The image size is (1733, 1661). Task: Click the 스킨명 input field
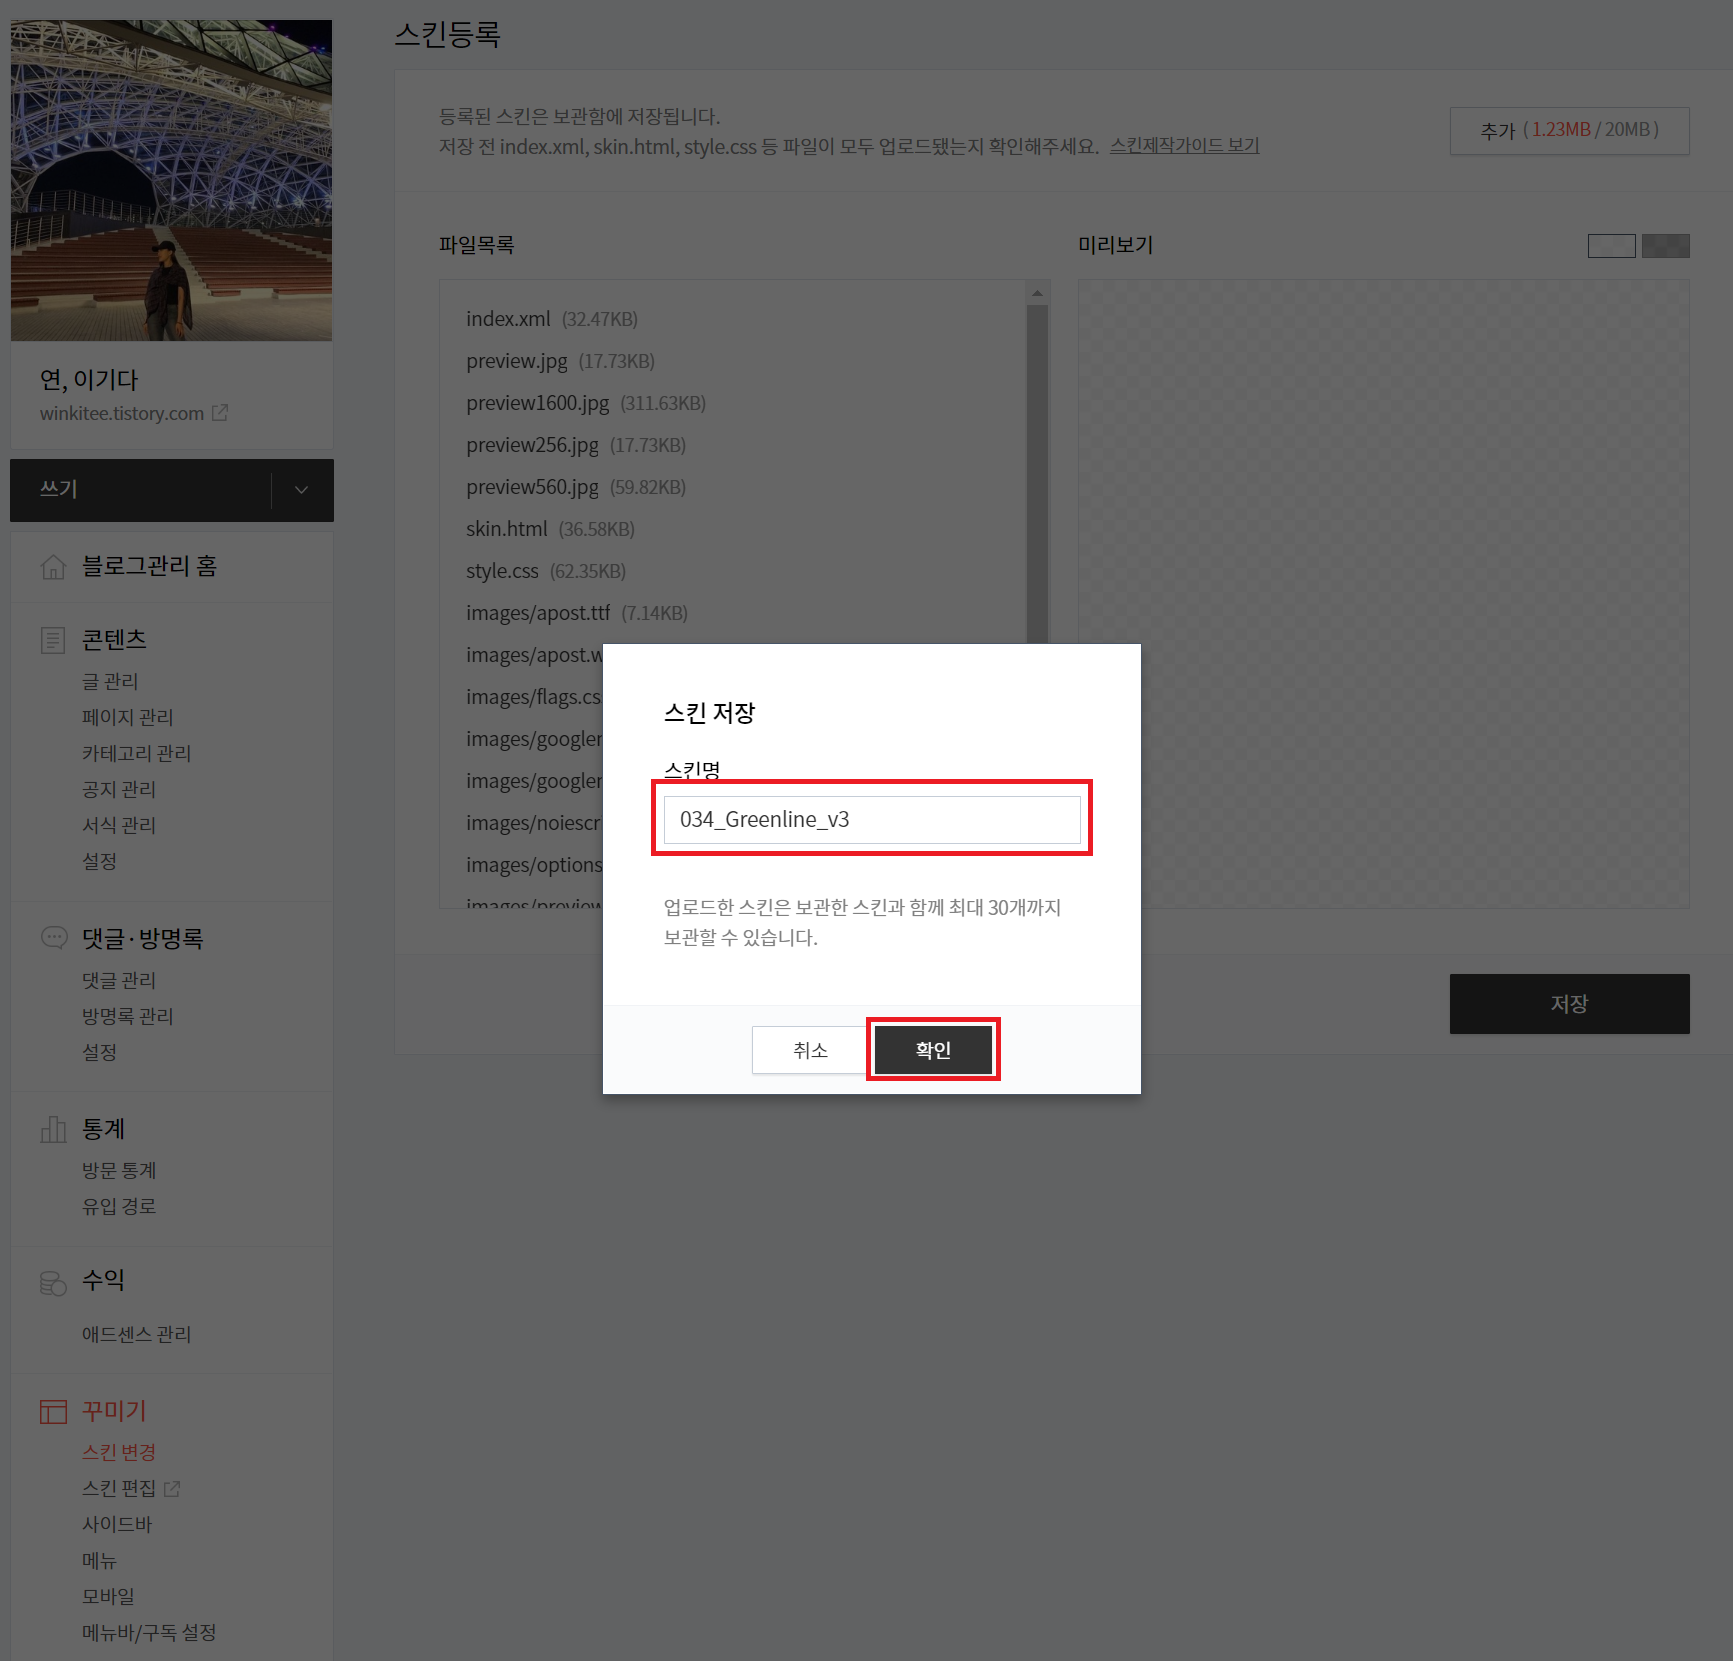(872, 820)
